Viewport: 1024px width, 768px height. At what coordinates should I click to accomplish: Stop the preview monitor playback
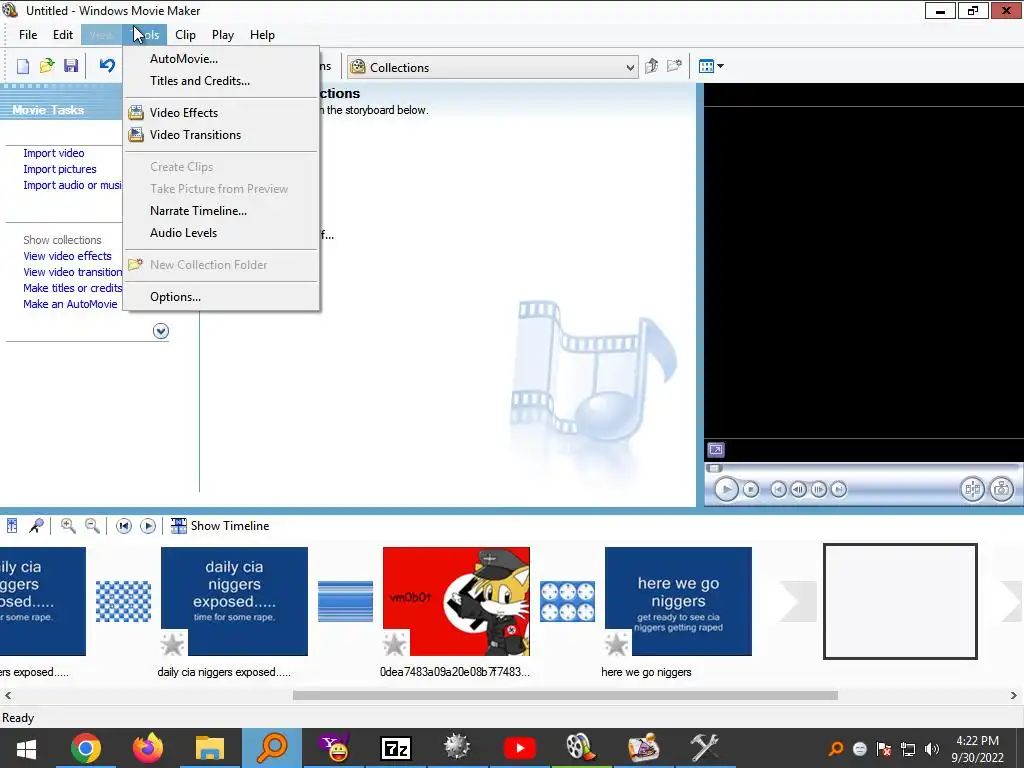pos(751,489)
